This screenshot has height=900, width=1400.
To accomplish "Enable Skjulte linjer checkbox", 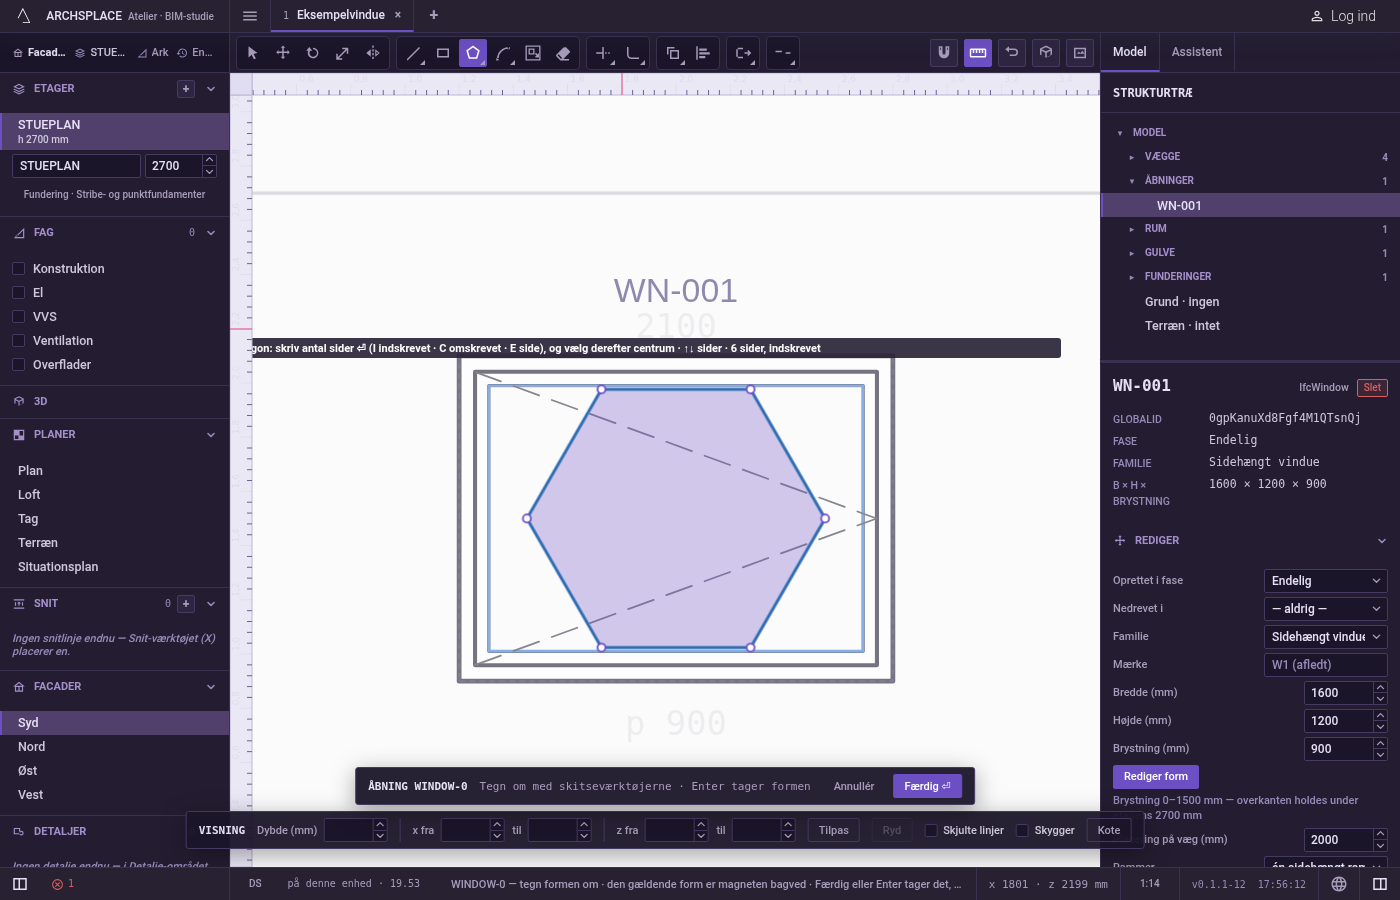I will (x=931, y=830).
